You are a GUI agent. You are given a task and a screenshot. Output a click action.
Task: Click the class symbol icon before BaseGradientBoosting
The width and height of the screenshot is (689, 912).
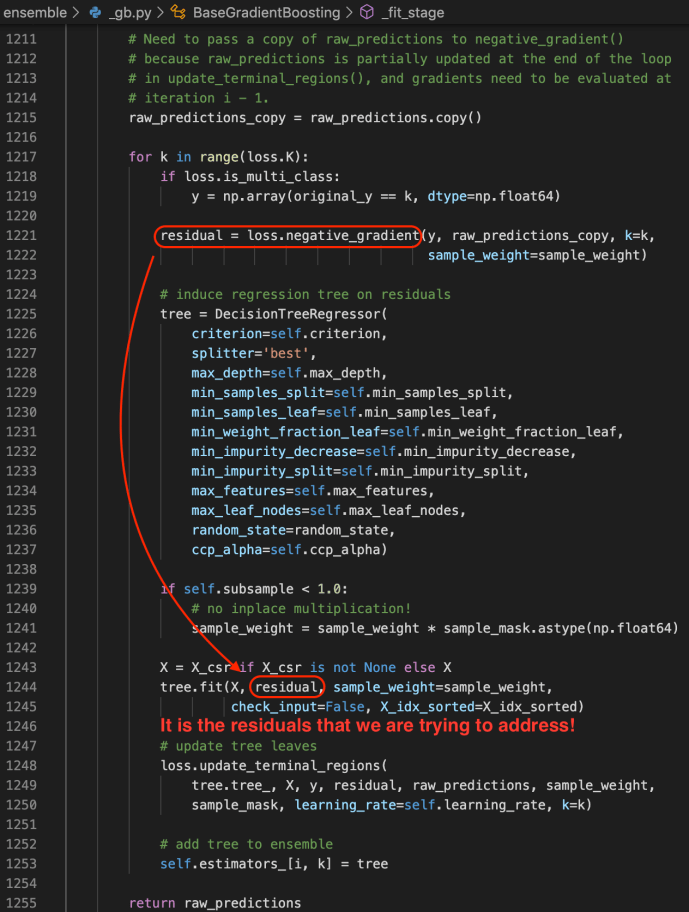pos(178,12)
